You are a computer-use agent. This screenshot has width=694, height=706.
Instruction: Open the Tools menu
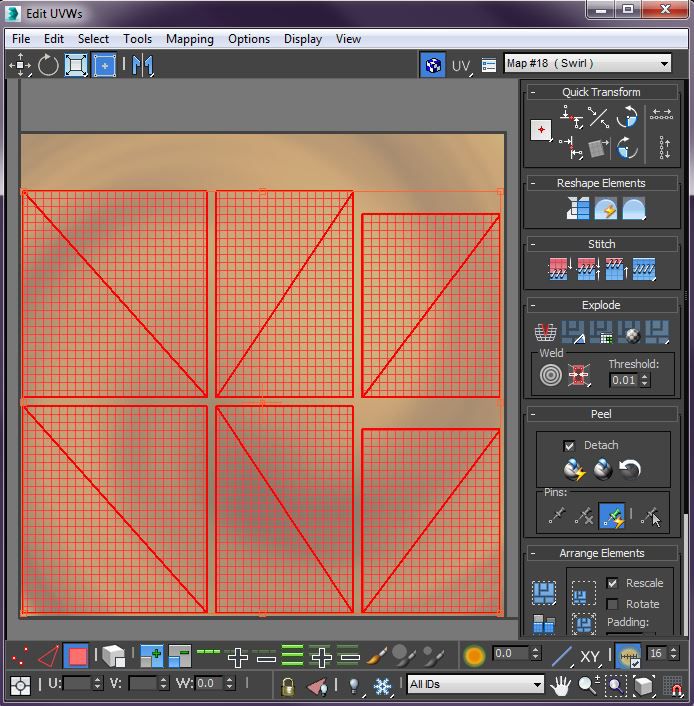(x=137, y=39)
